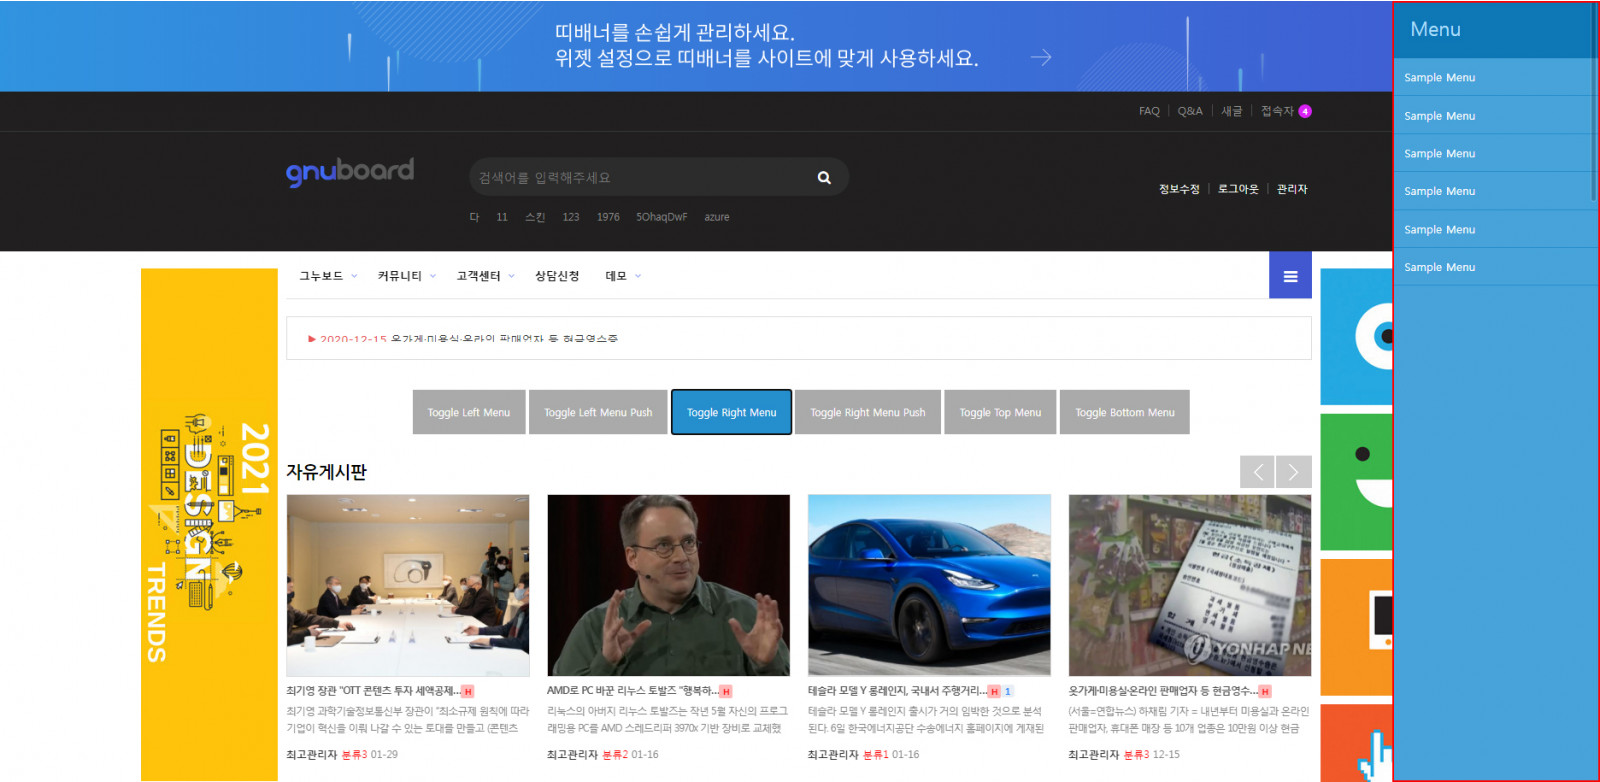Open the FAQ link

[1149, 111]
